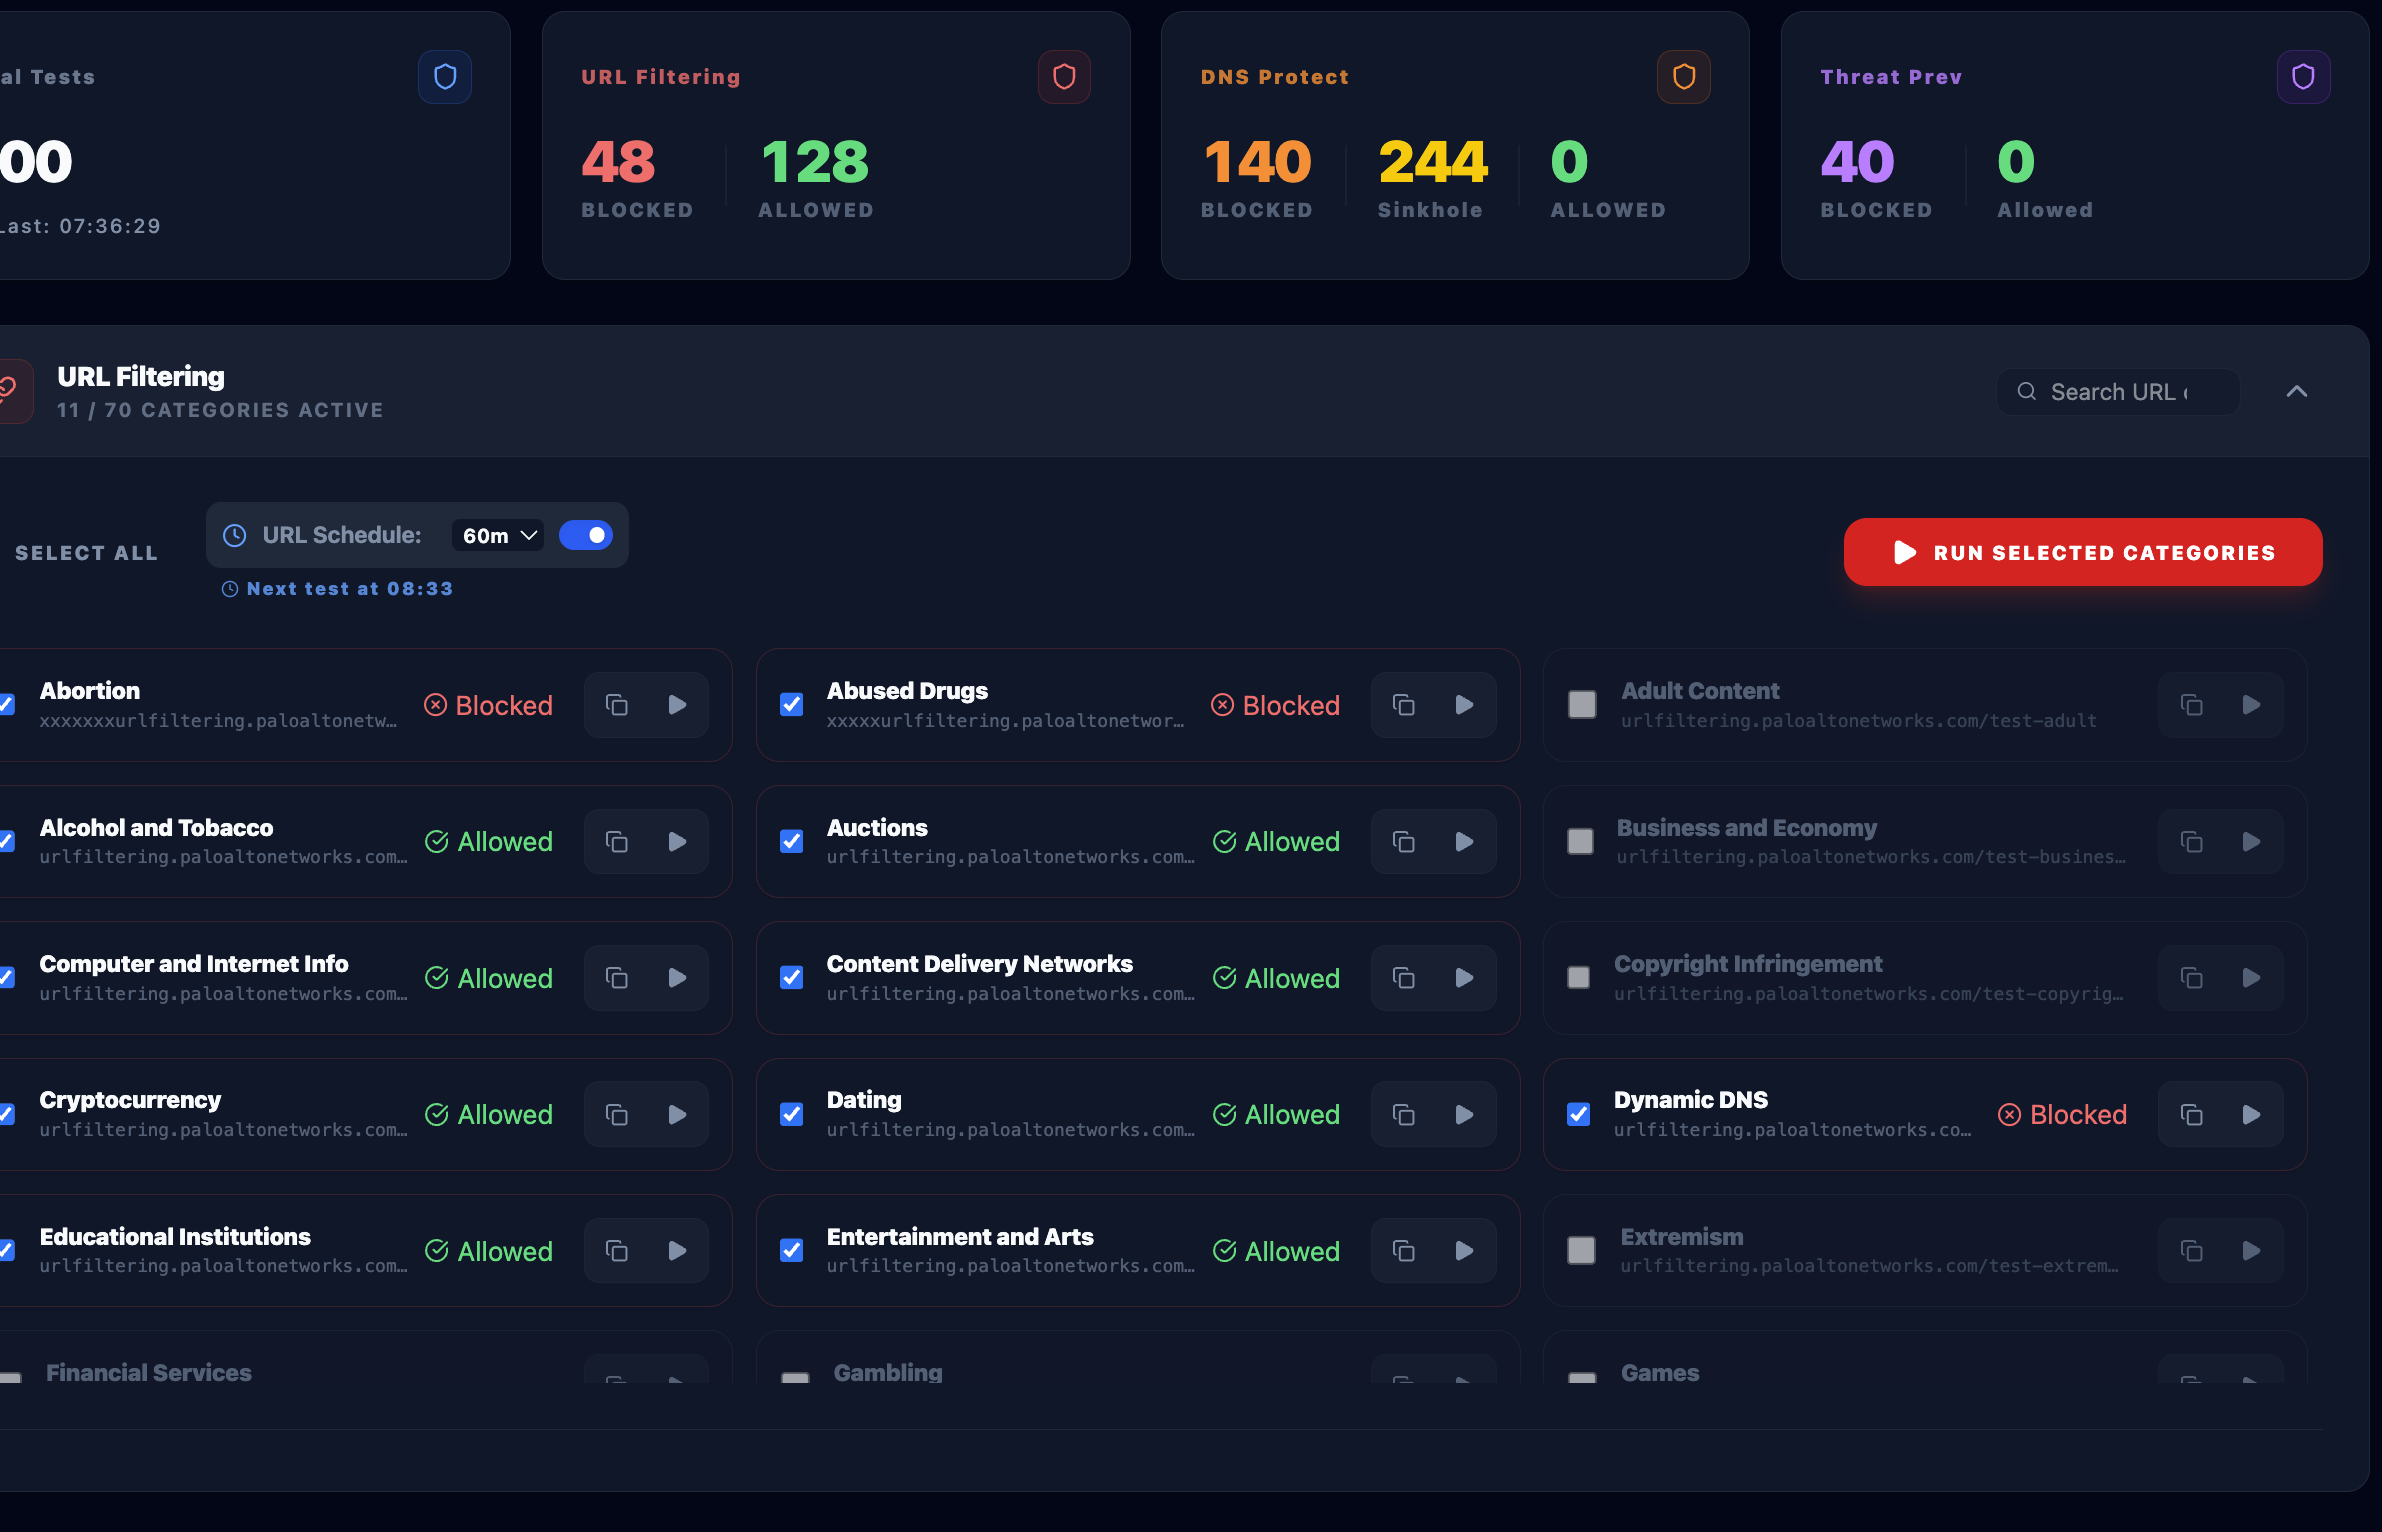The image size is (2382, 1532).
Task: Check the Business and Economy checkbox
Action: click(x=1581, y=842)
